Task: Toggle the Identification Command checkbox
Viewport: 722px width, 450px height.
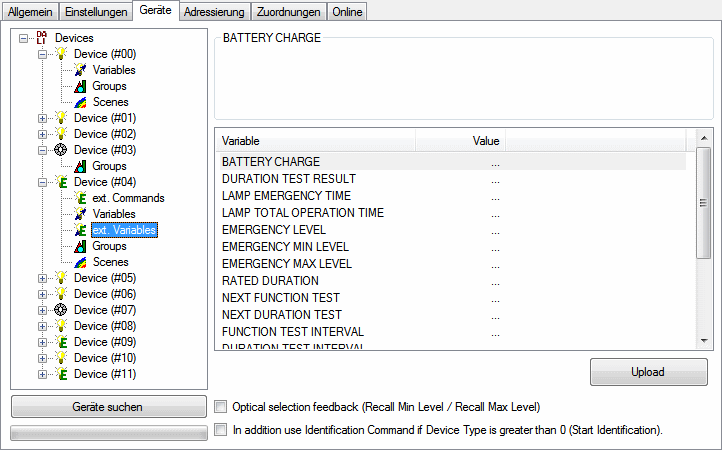Action: tap(221, 430)
